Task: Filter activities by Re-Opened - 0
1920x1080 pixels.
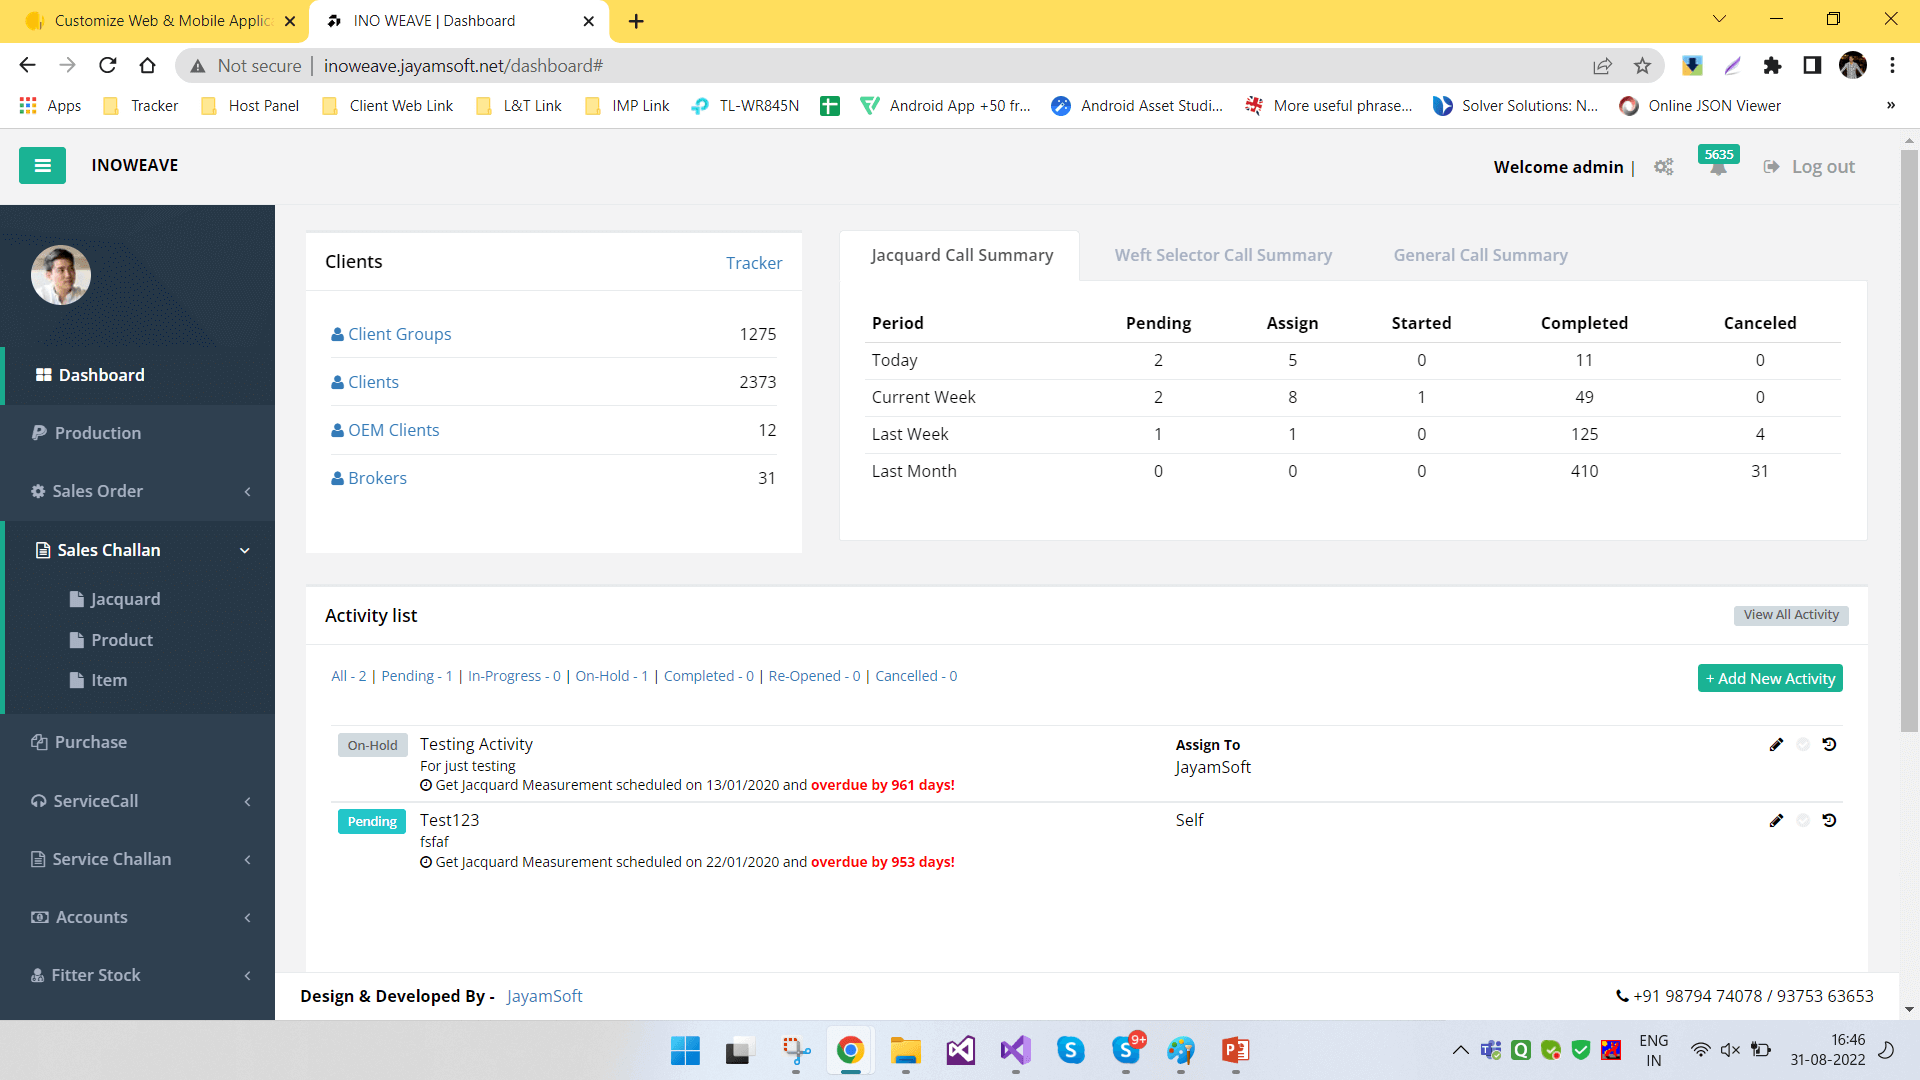Action: pos(814,676)
